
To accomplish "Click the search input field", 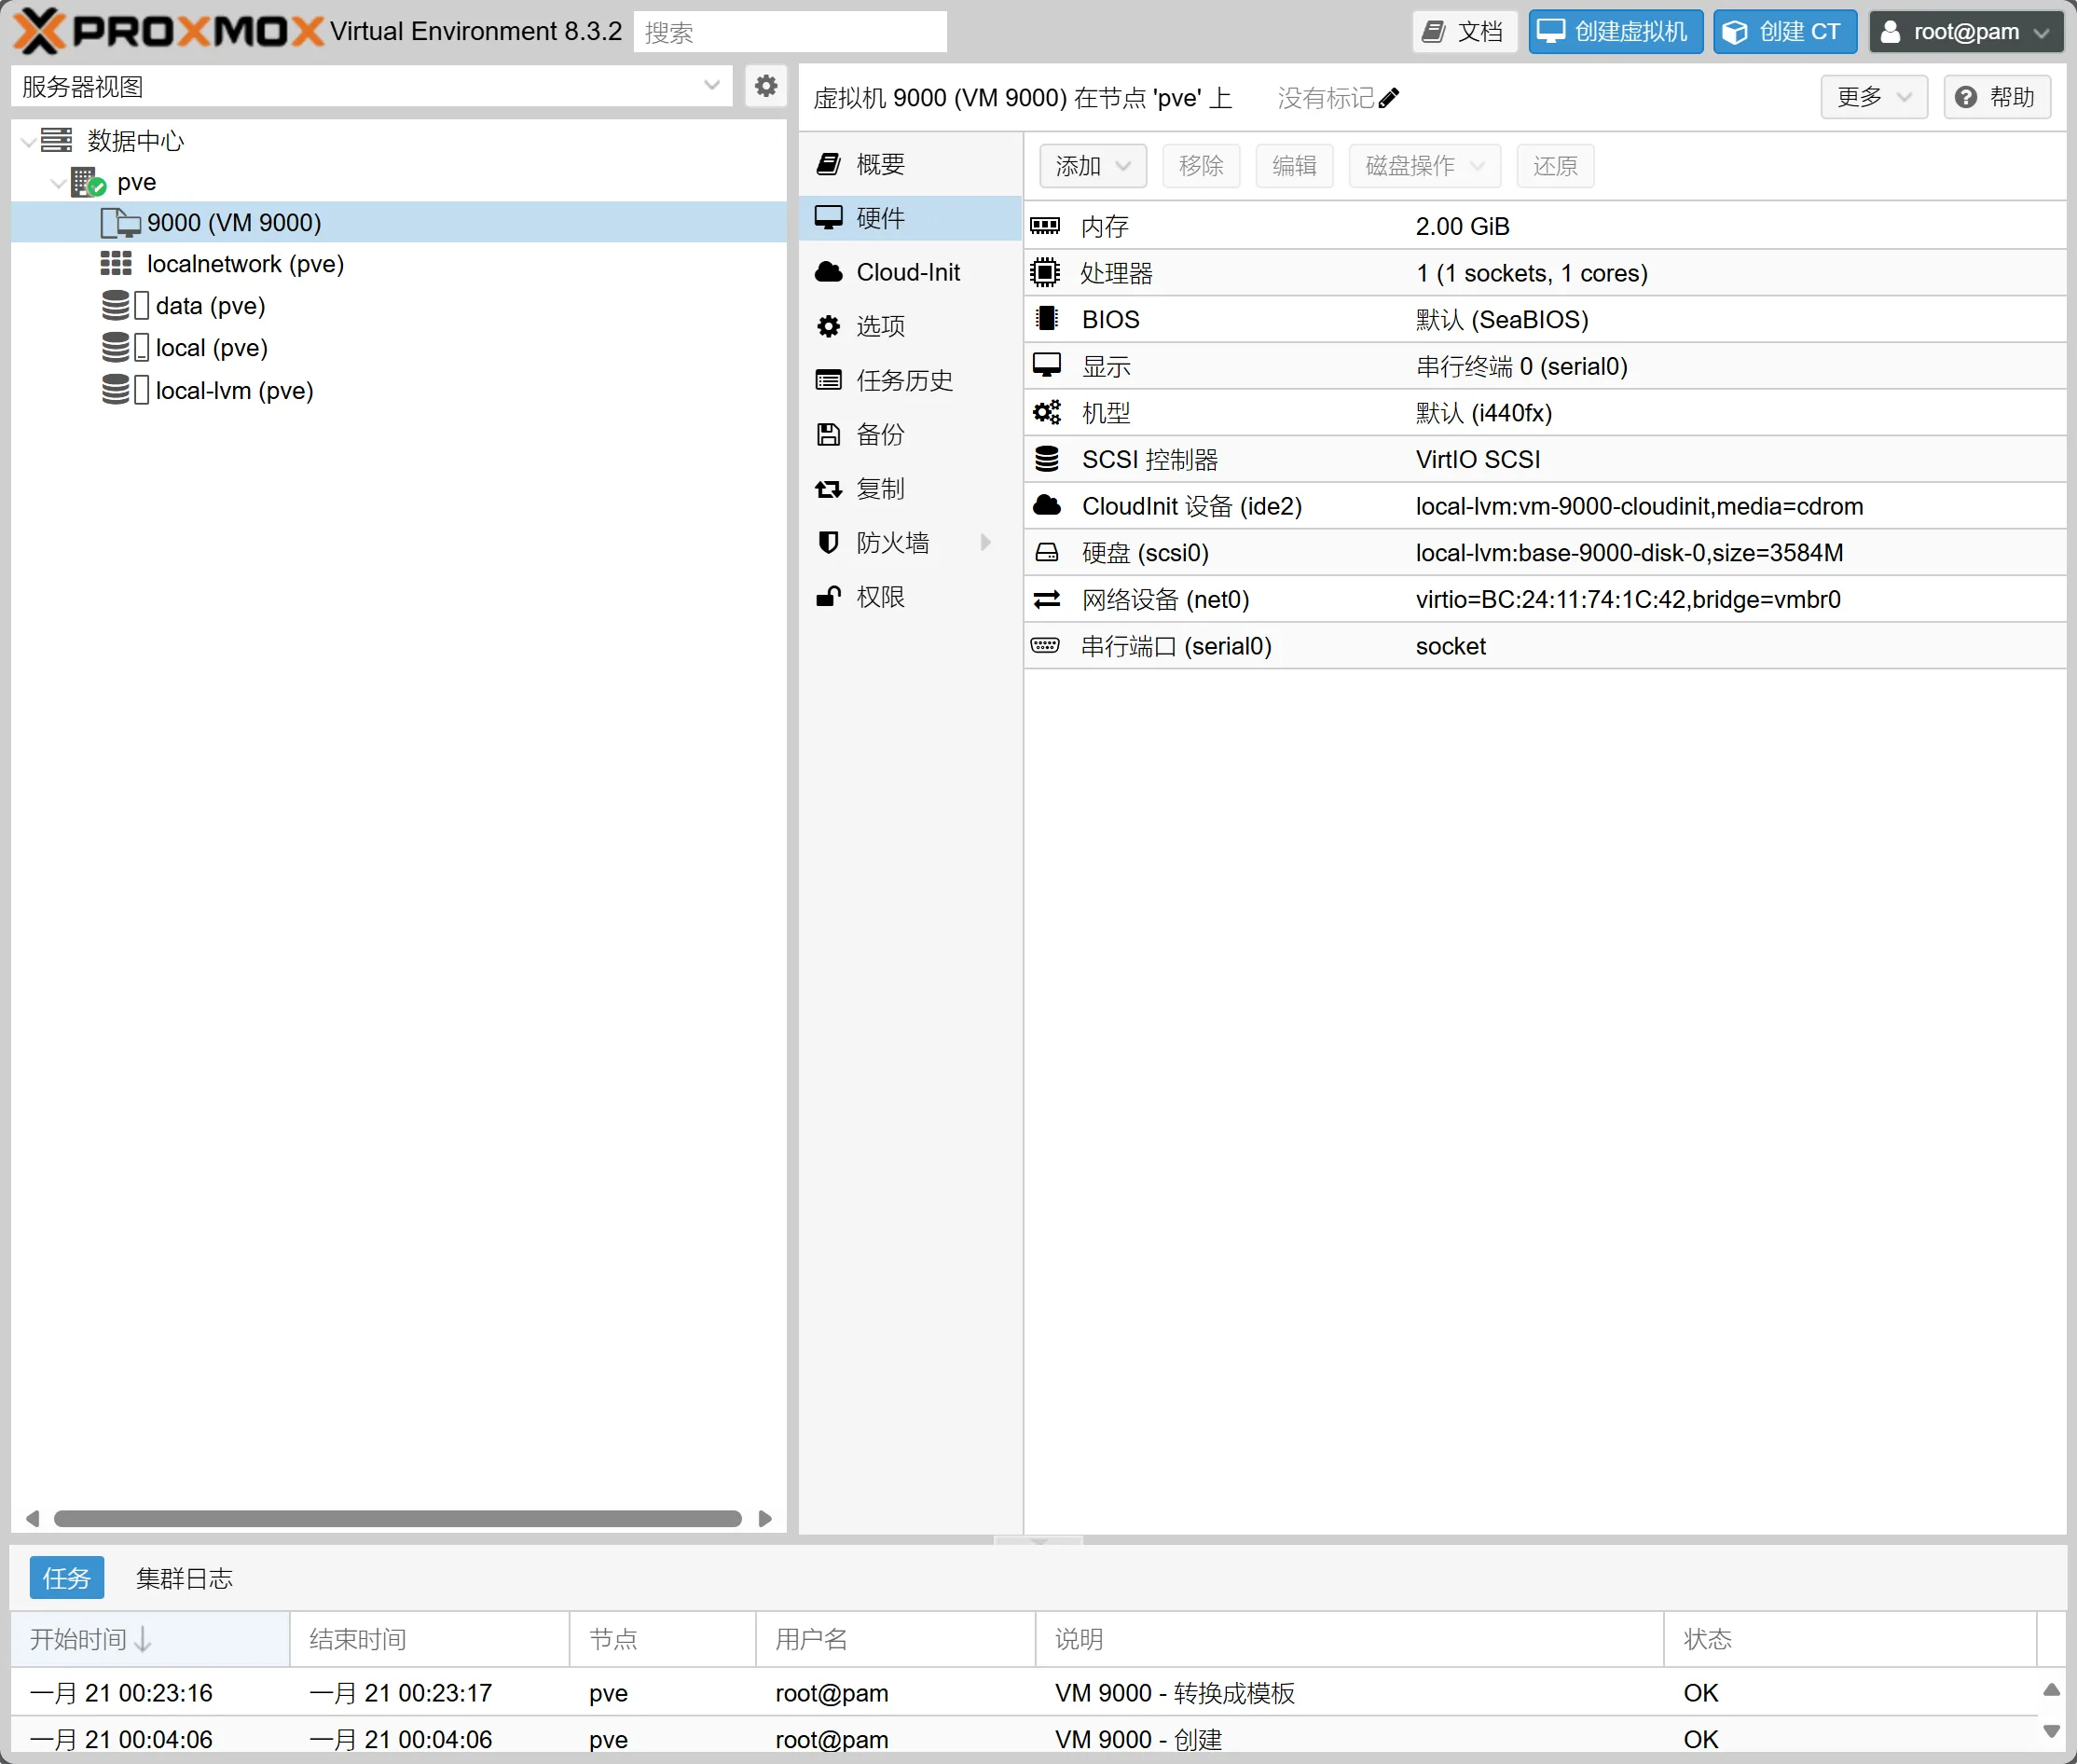I will coord(789,32).
